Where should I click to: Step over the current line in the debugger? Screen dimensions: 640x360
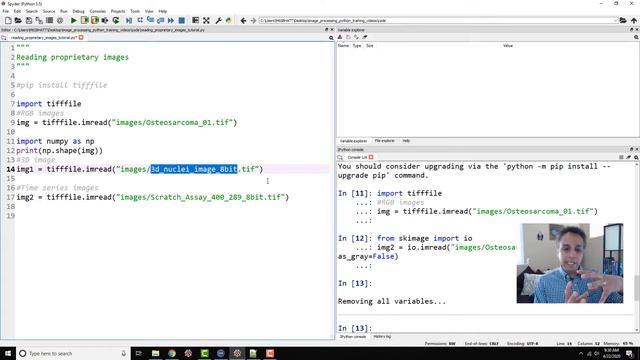140,20
